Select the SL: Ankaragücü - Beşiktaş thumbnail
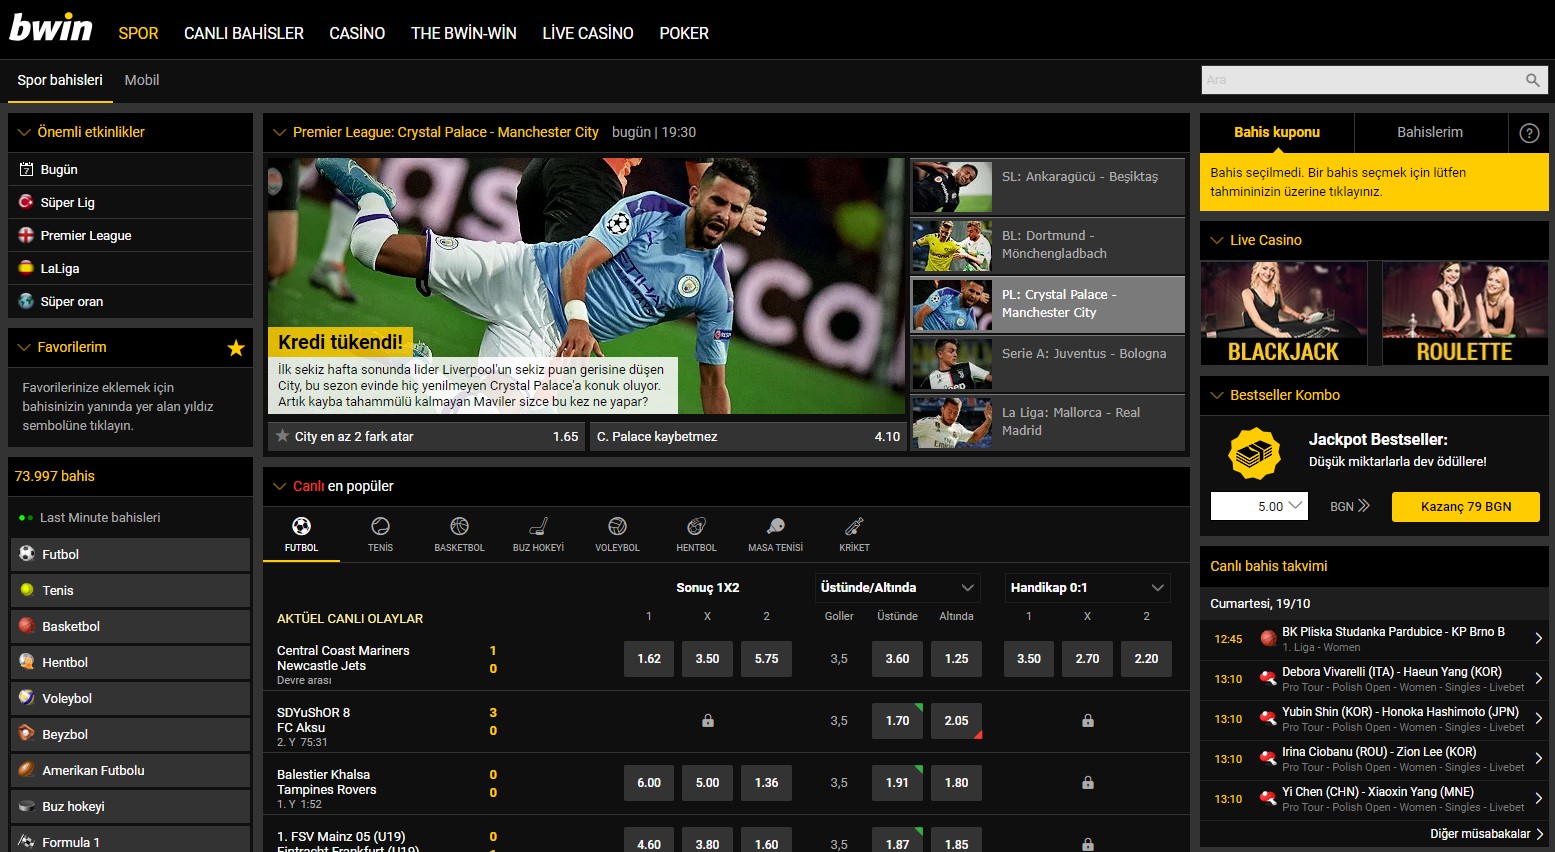The height and width of the screenshot is (852, 1555). [x=952, y=187]
